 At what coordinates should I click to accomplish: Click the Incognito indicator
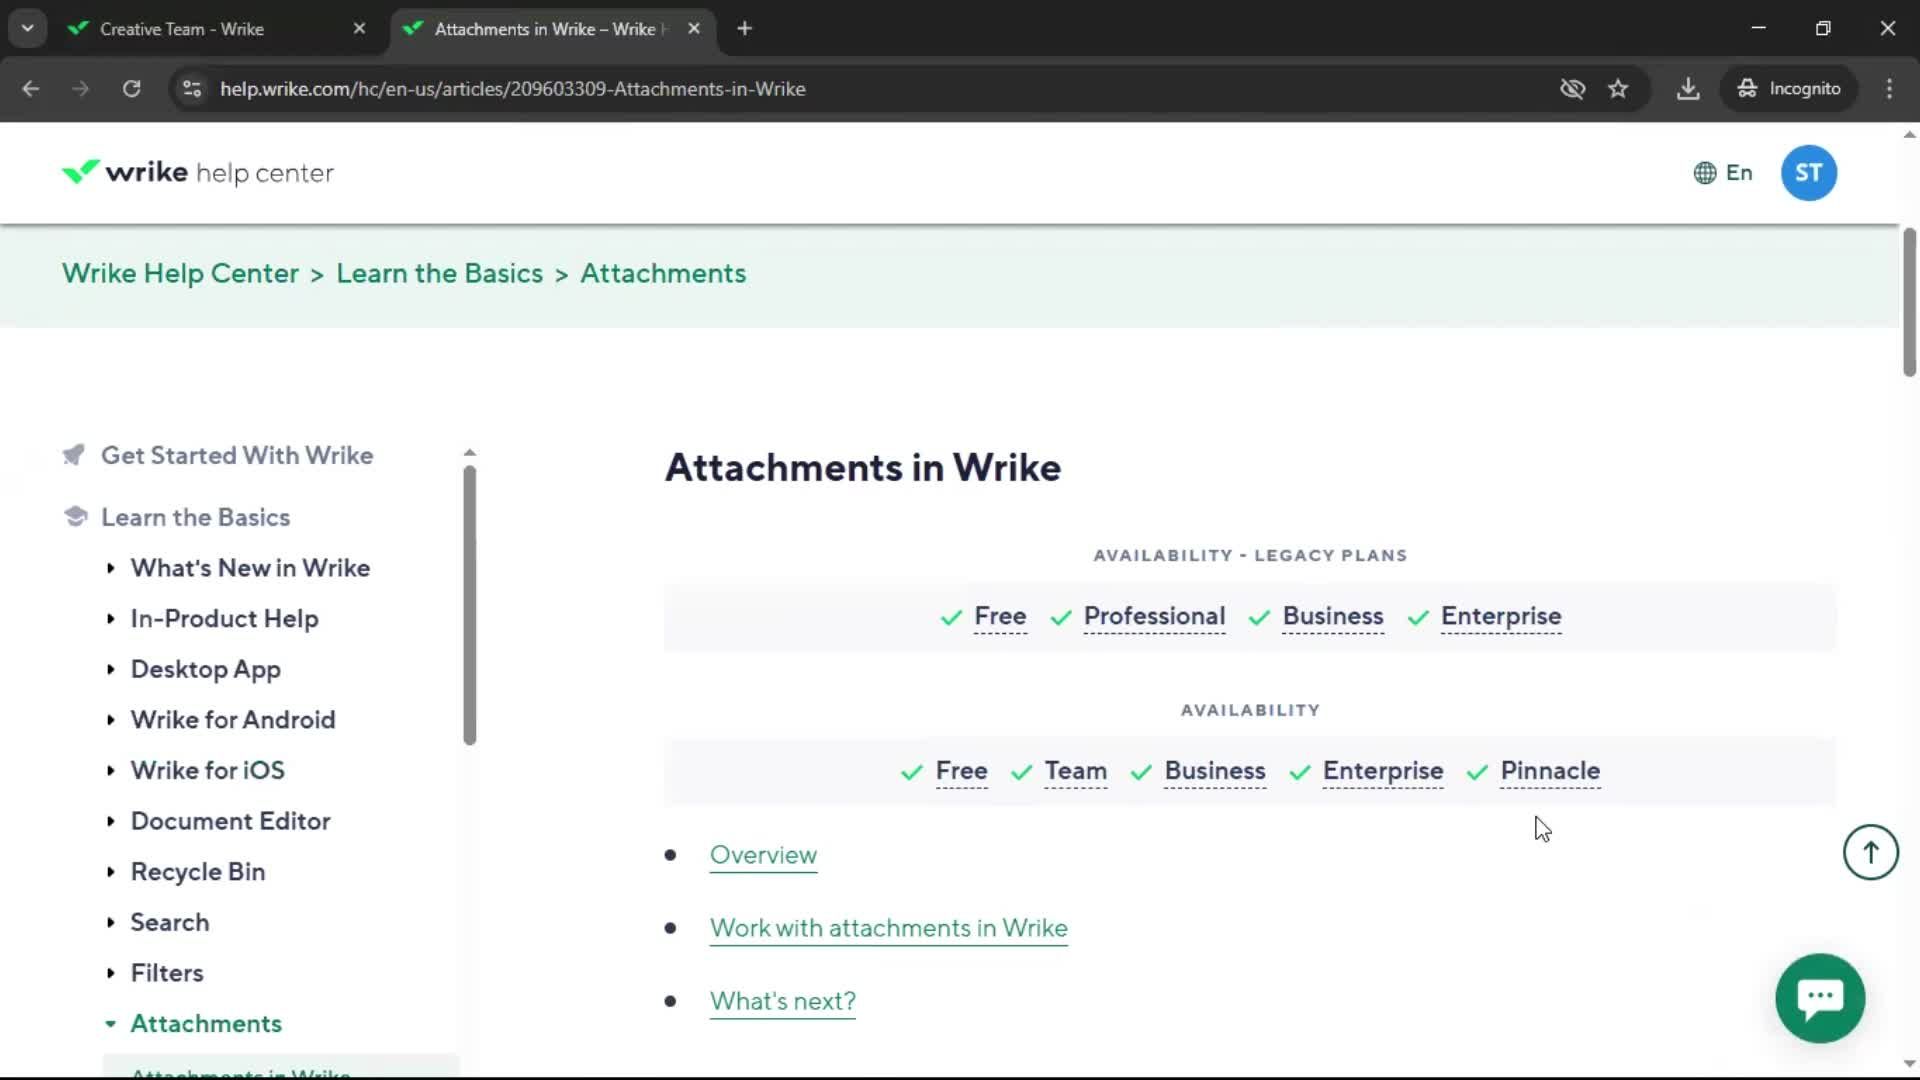(x=1789, y=89)
